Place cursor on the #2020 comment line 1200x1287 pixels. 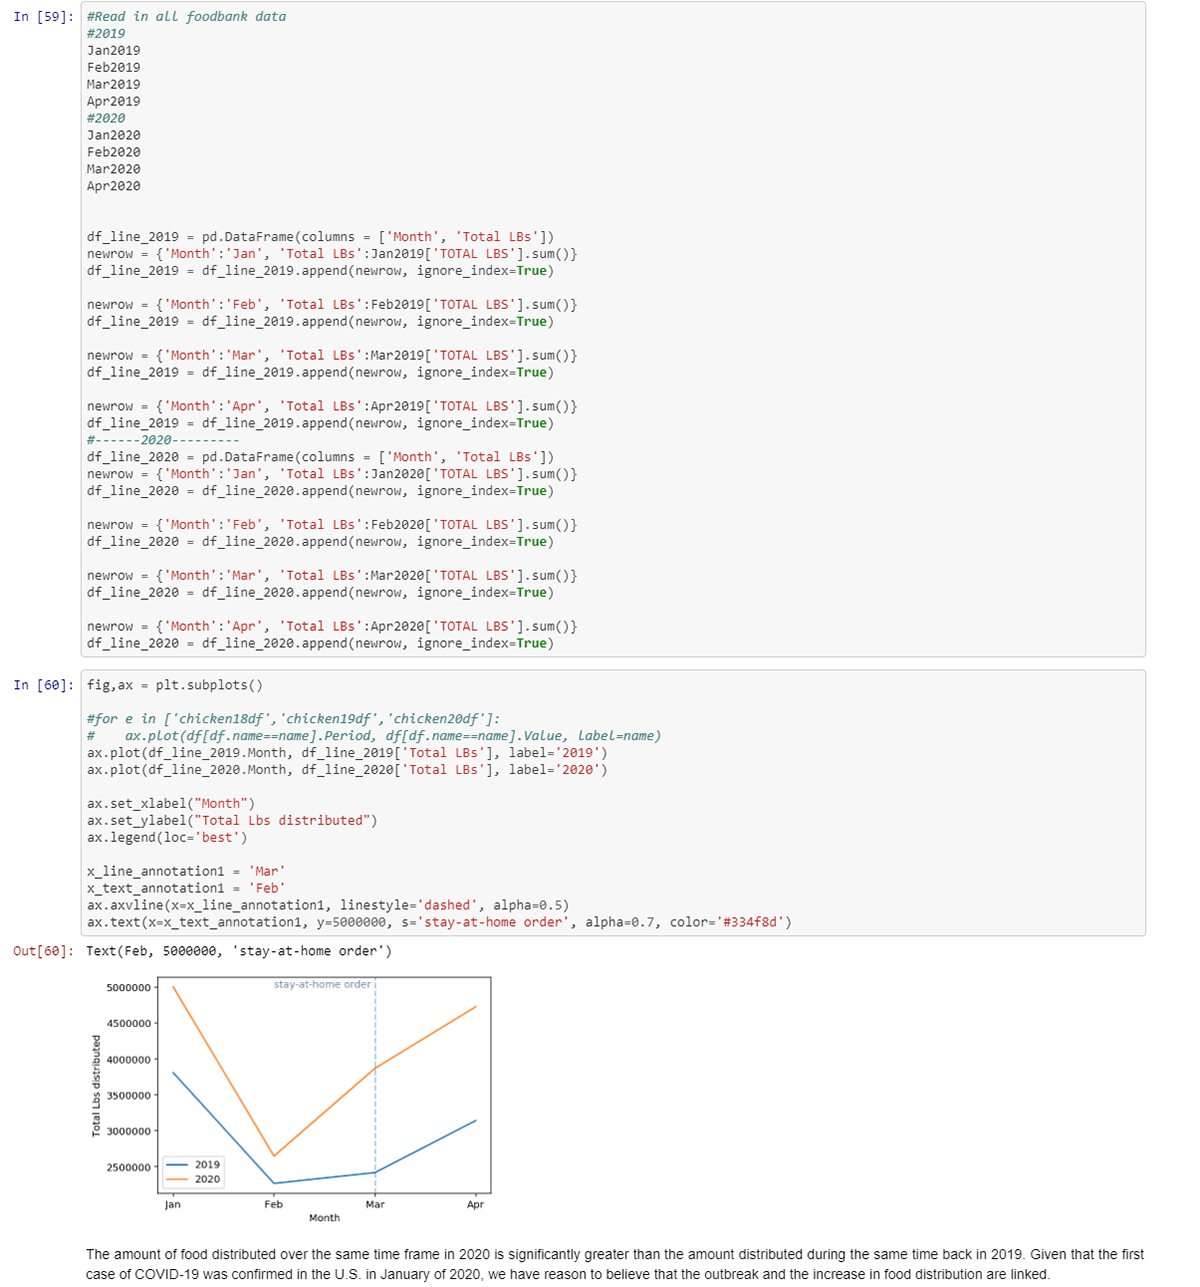[106, 119]
